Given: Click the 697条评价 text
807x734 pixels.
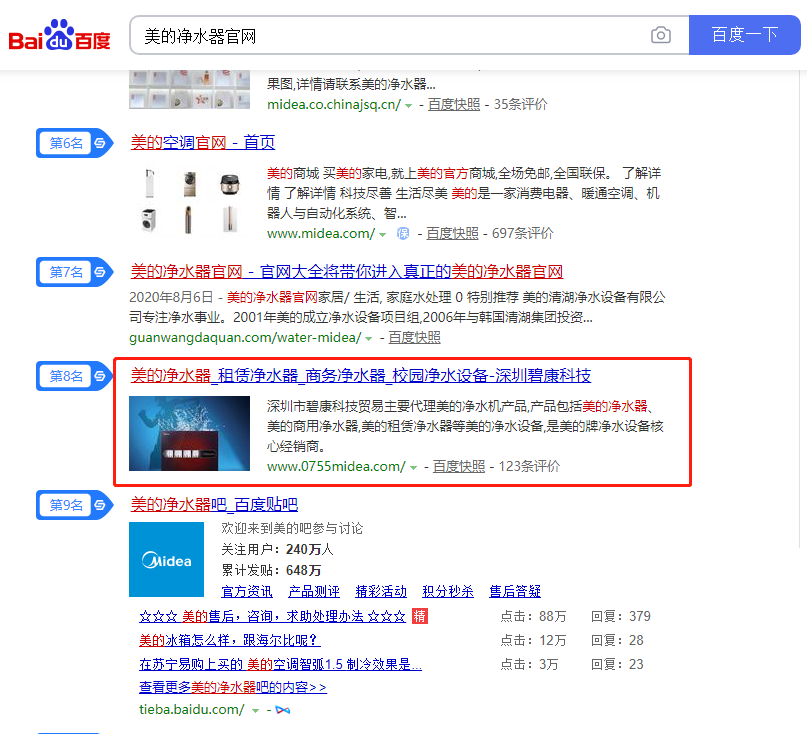Looking at the screenshot, I should (x=522, y=234).
